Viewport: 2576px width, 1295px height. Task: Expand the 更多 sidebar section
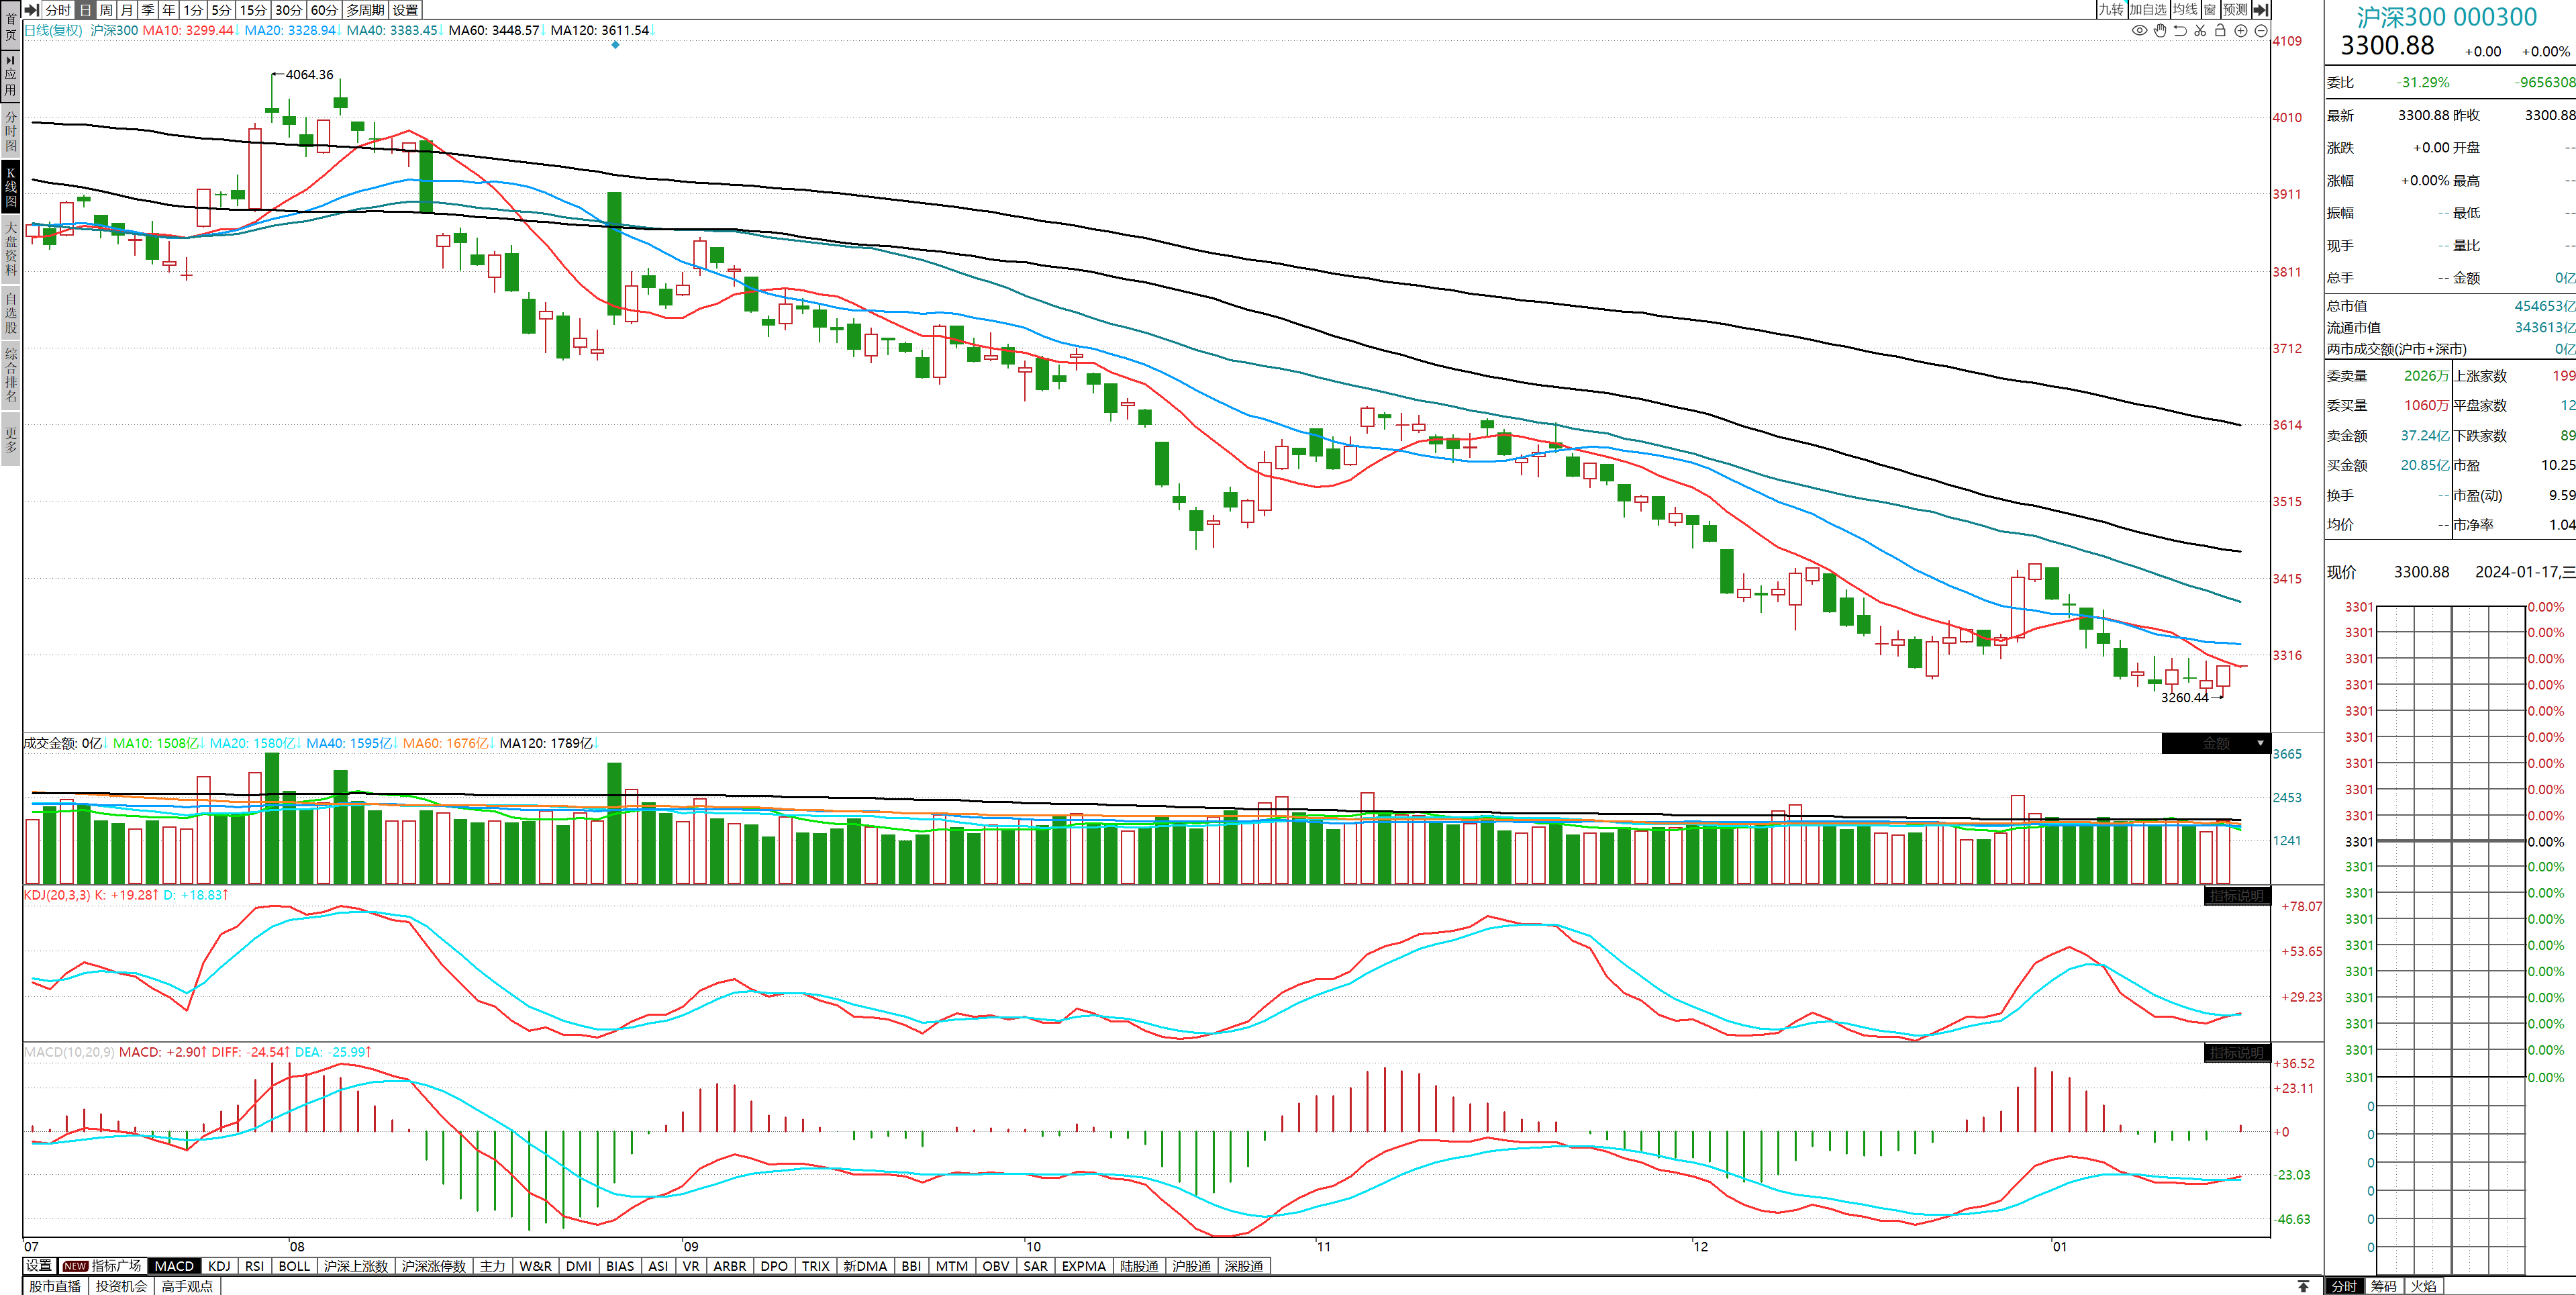point(10,440)
